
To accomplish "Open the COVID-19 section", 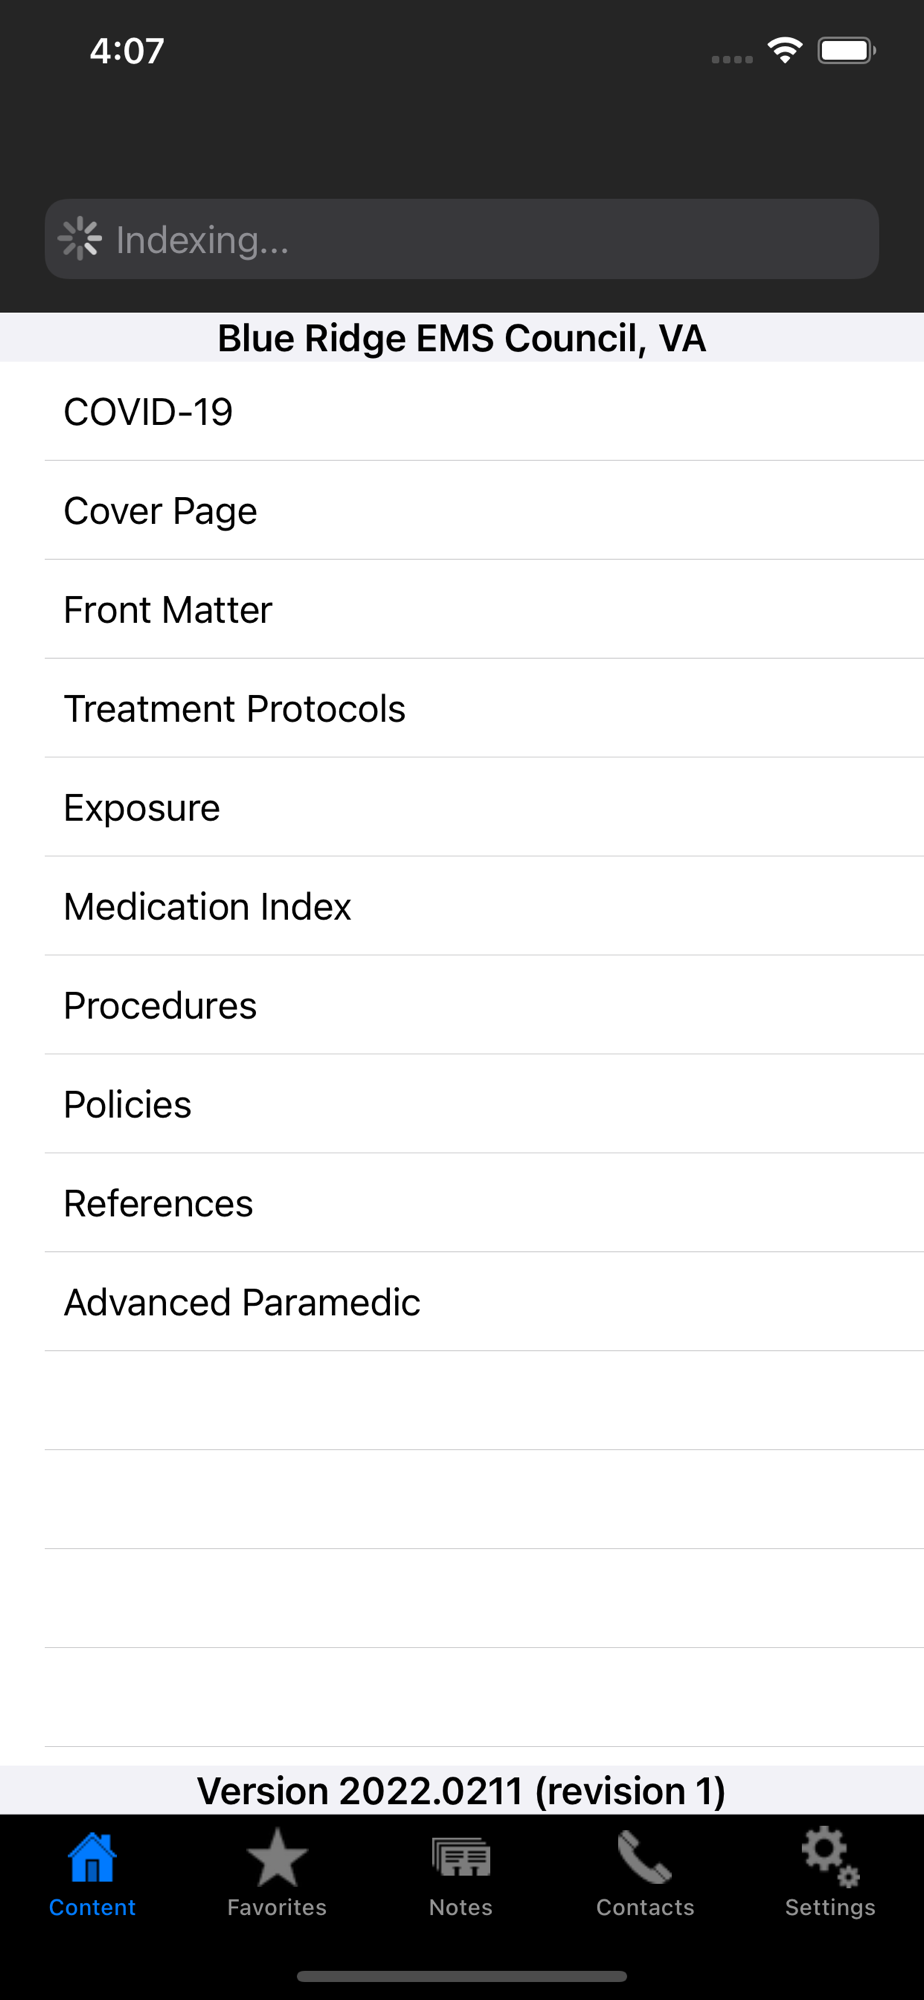I will (x=148, y=412).
